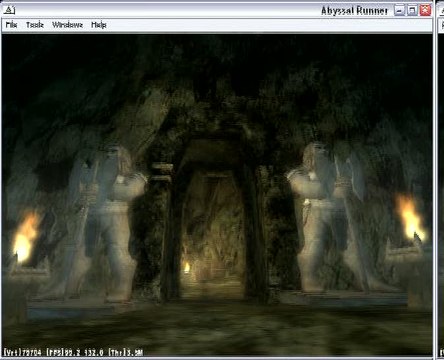Click the [FPS] frame rate readout
This screenshot has width=444, height=360.
tap(75, 352)
